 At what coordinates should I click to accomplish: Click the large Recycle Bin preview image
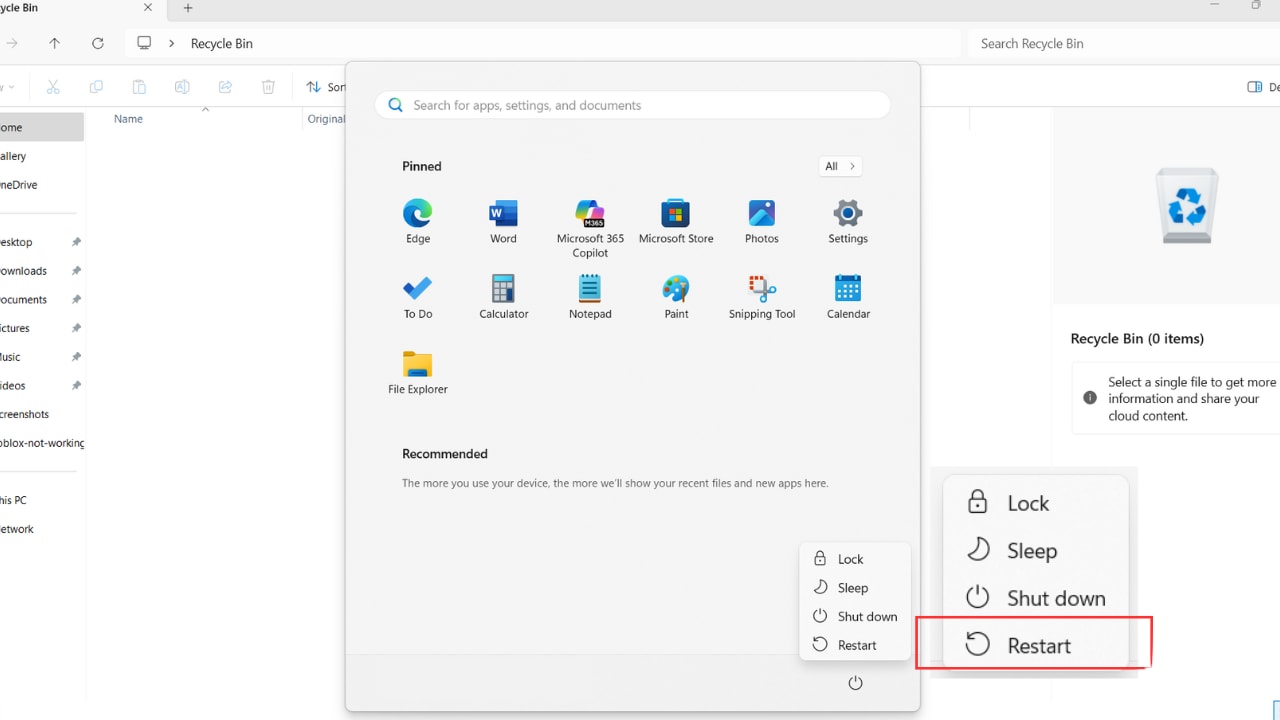1187,205
